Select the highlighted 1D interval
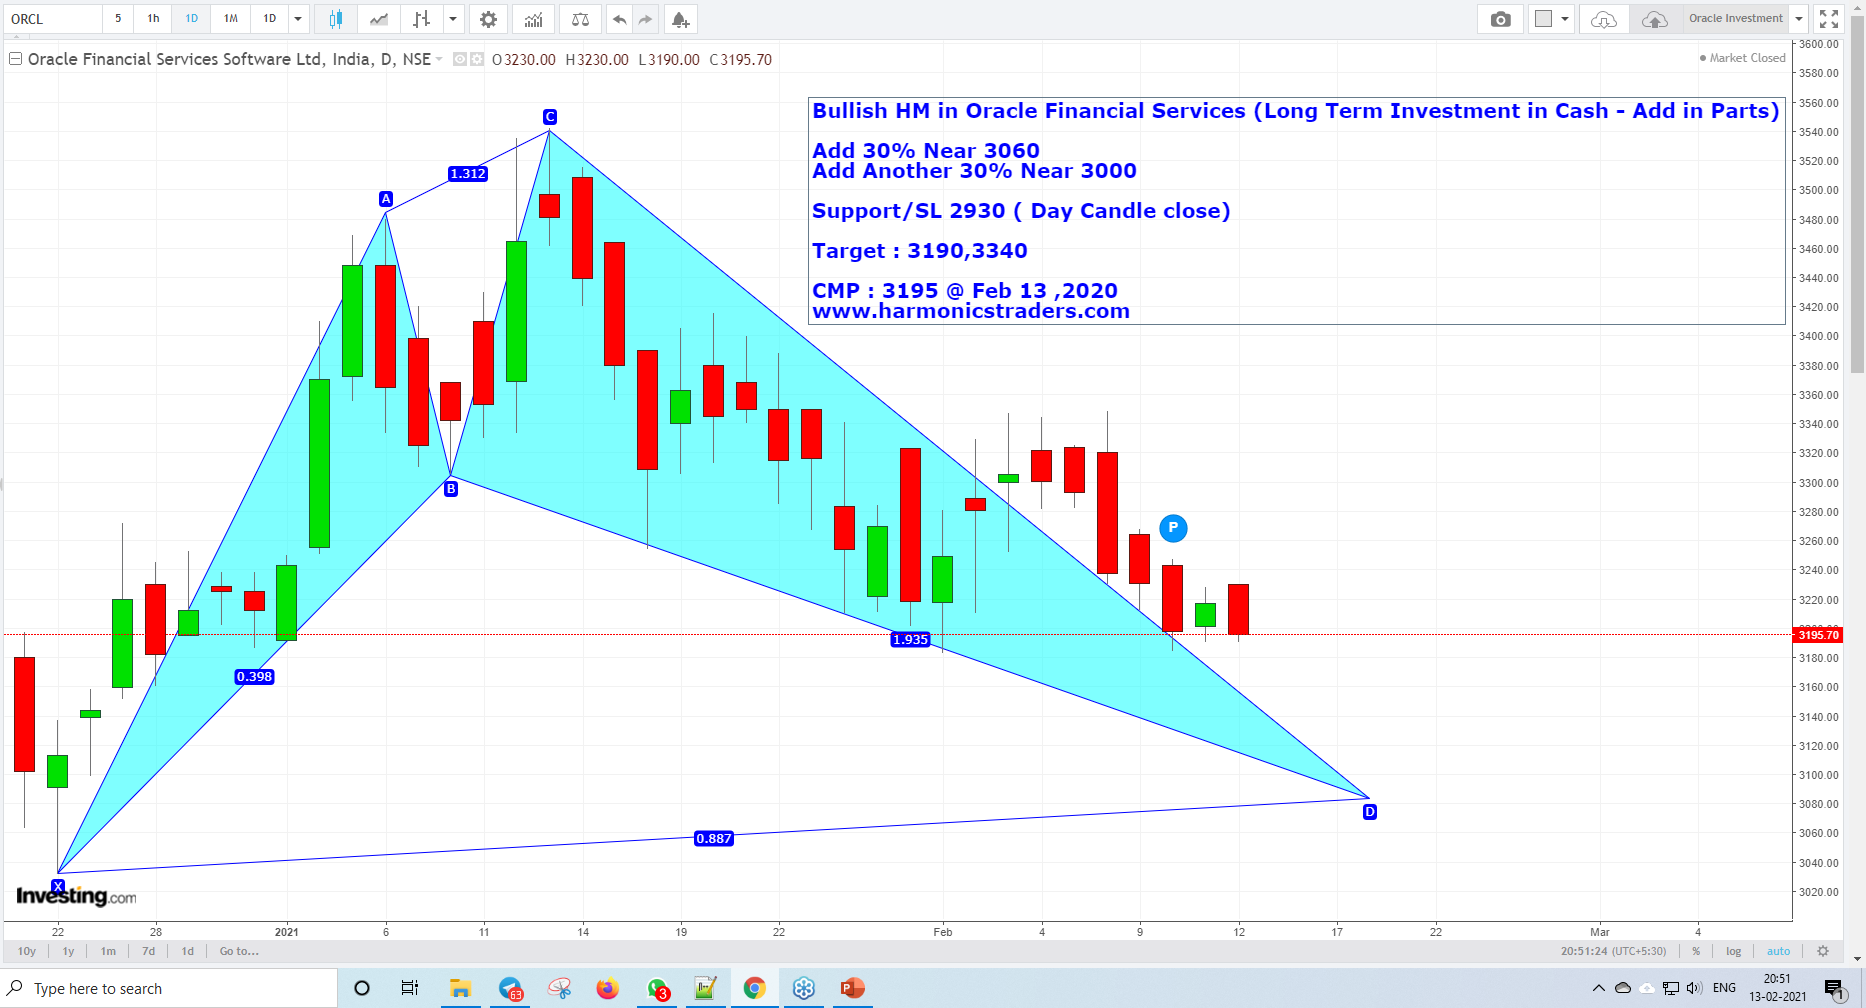This screenshot has width=1866, height=1008. 191,19
